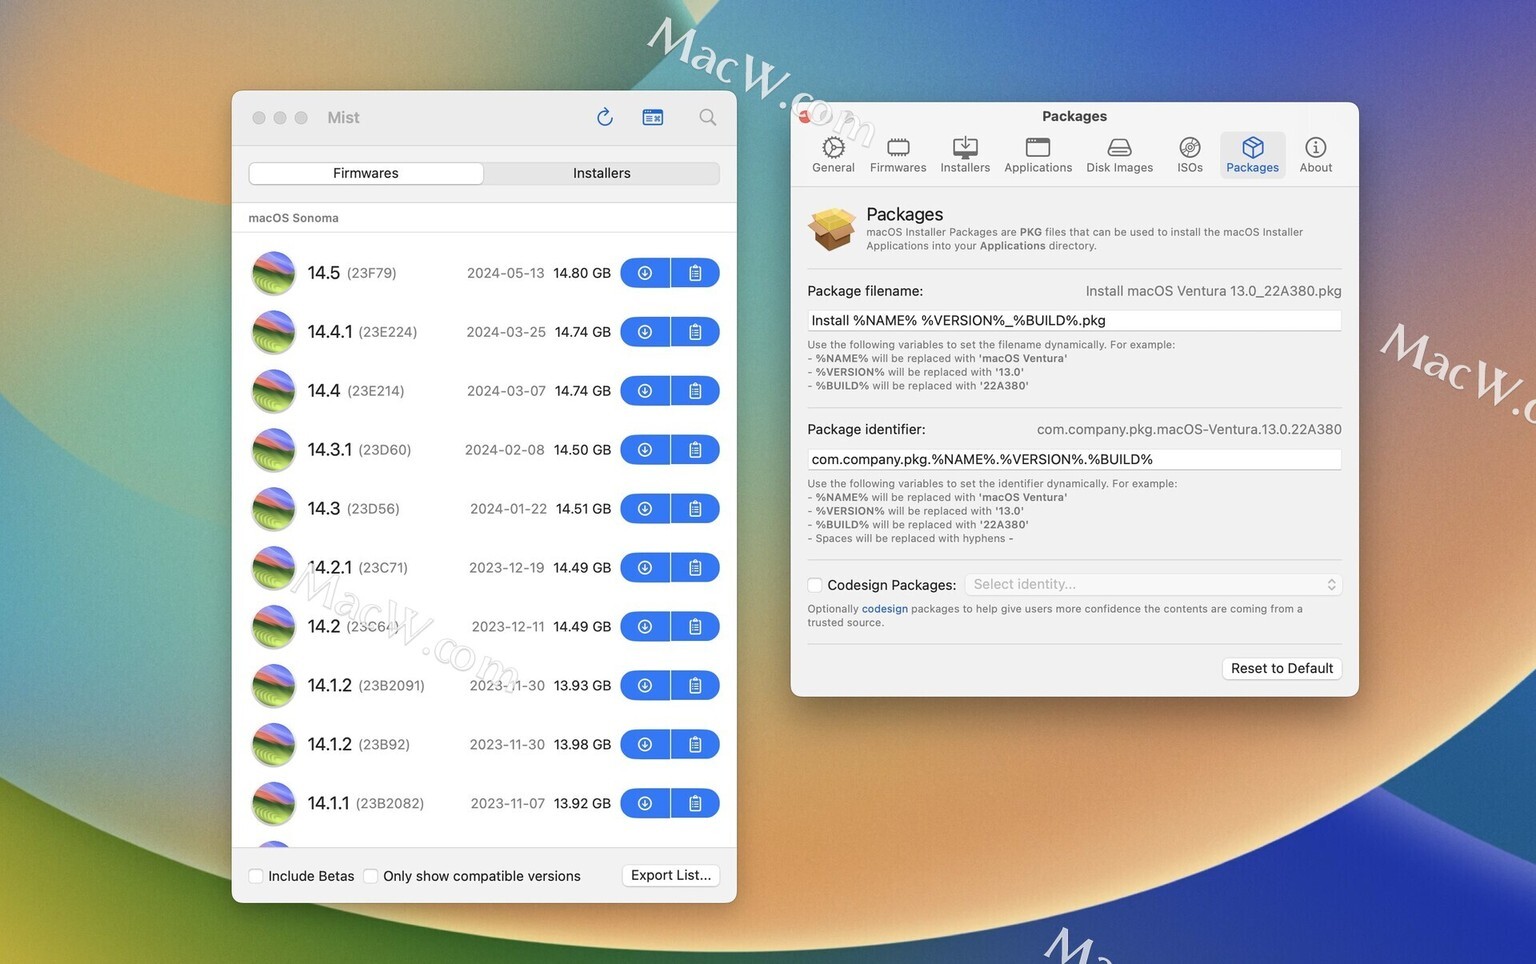Copy details for macOS 14.2 dated 2023-12-11
Screen dimensions: 1536x964
click(695, 627)
